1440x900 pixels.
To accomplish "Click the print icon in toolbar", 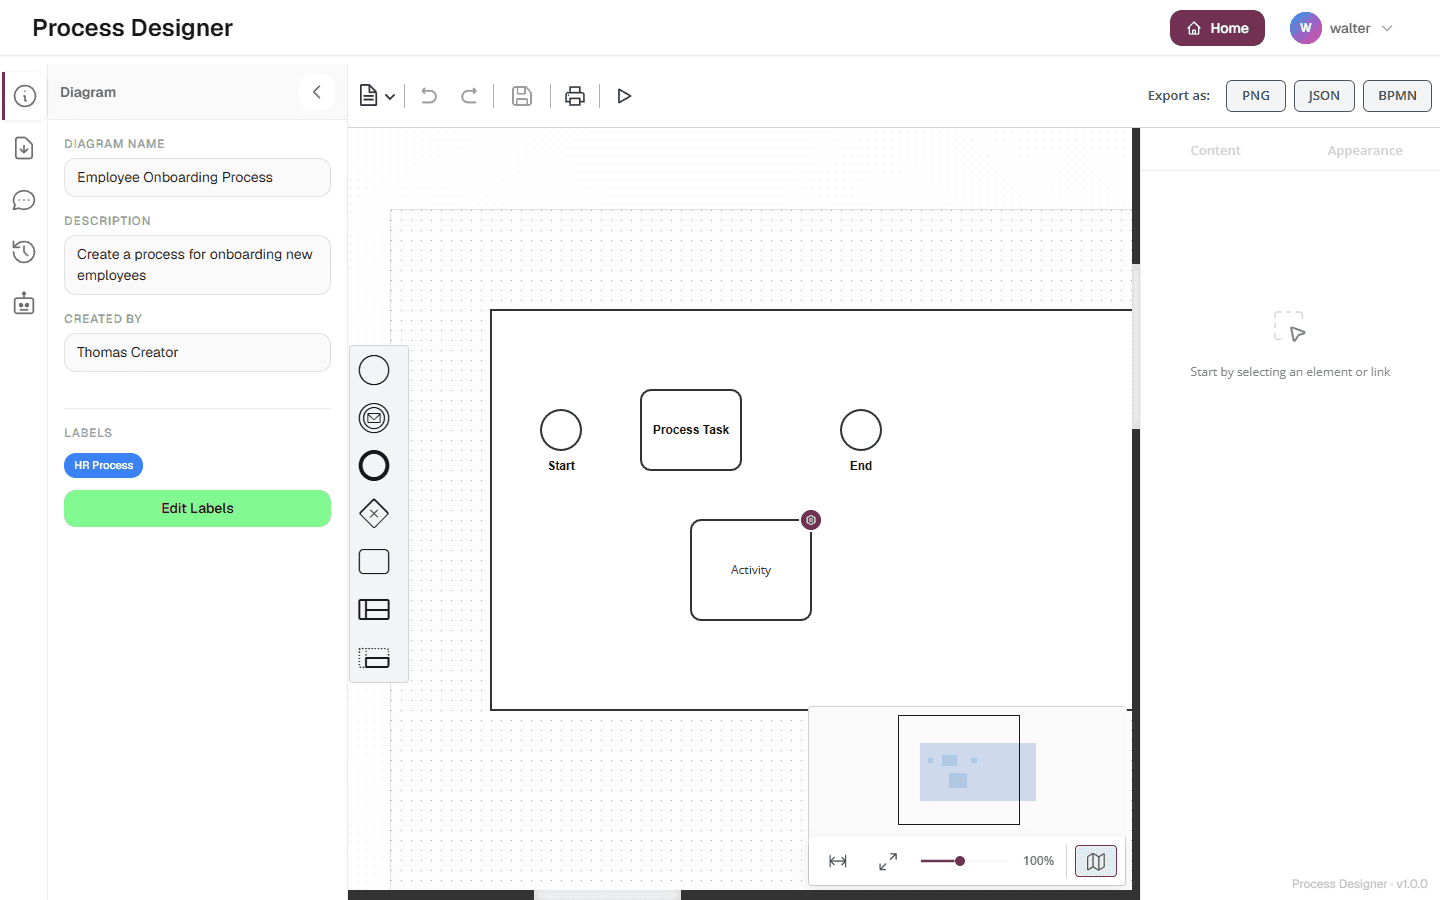I will pyautogui.click(x=575, y=96).
